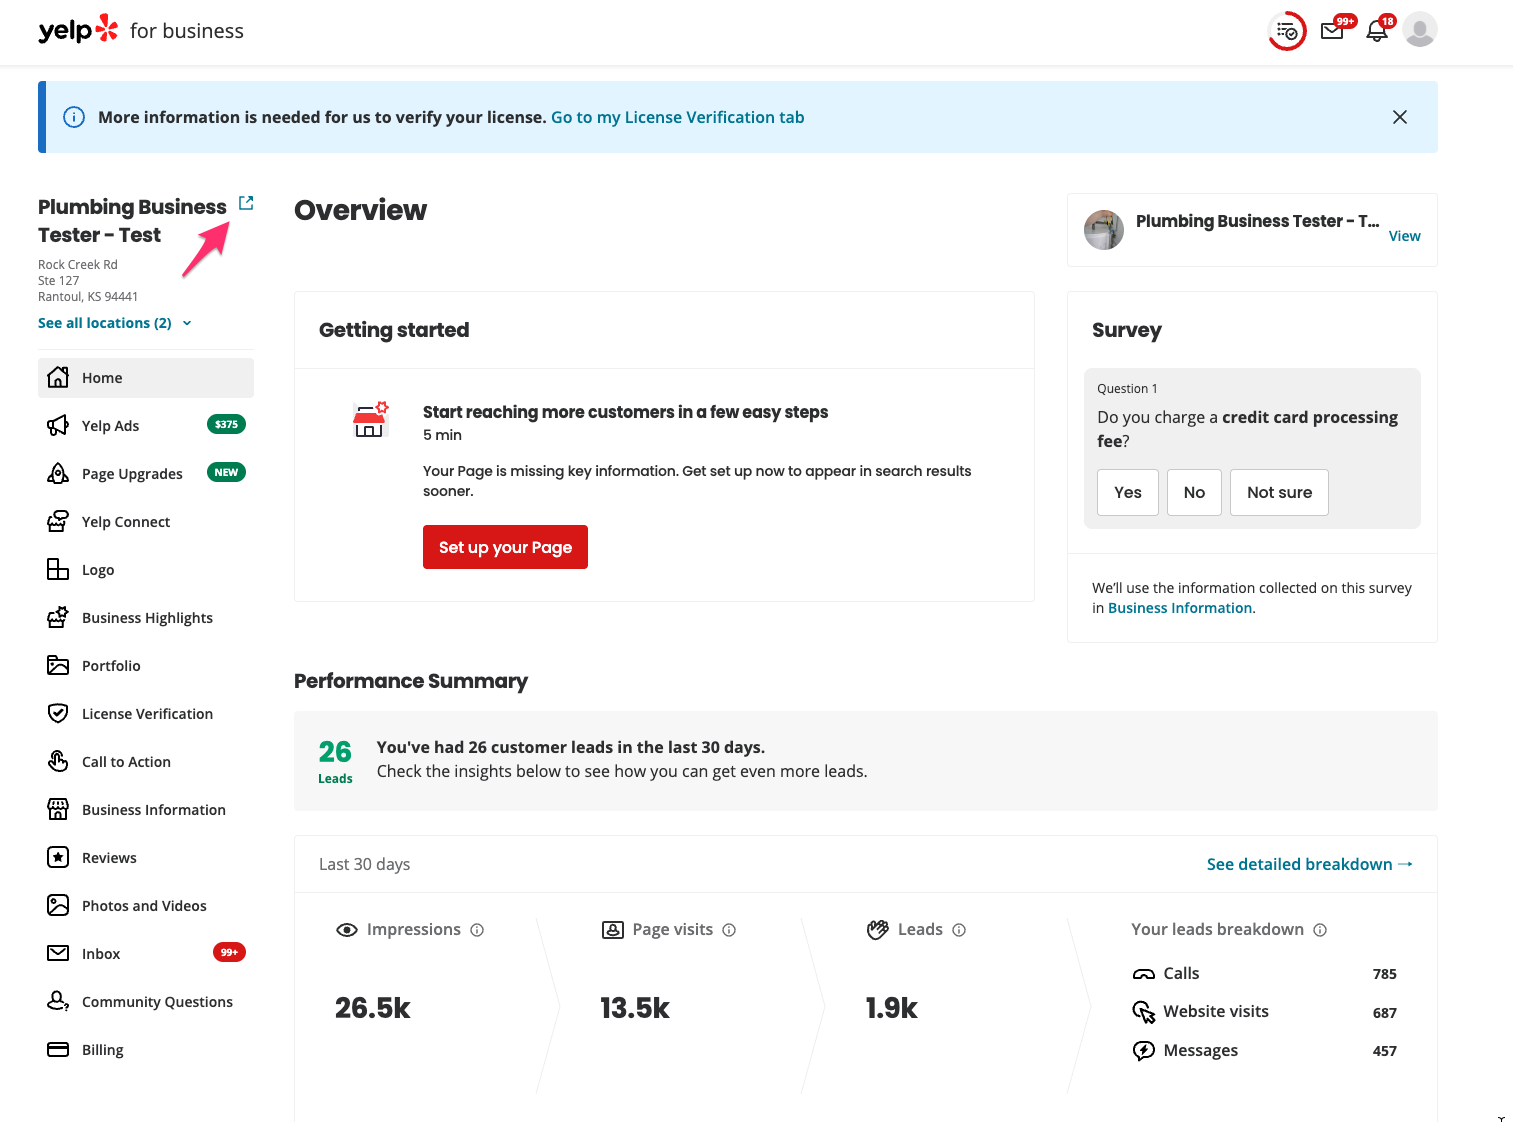Click the business photo thumbnail
The width and height of the screenshot is (1513, 1122).
tap(1104, 230)
